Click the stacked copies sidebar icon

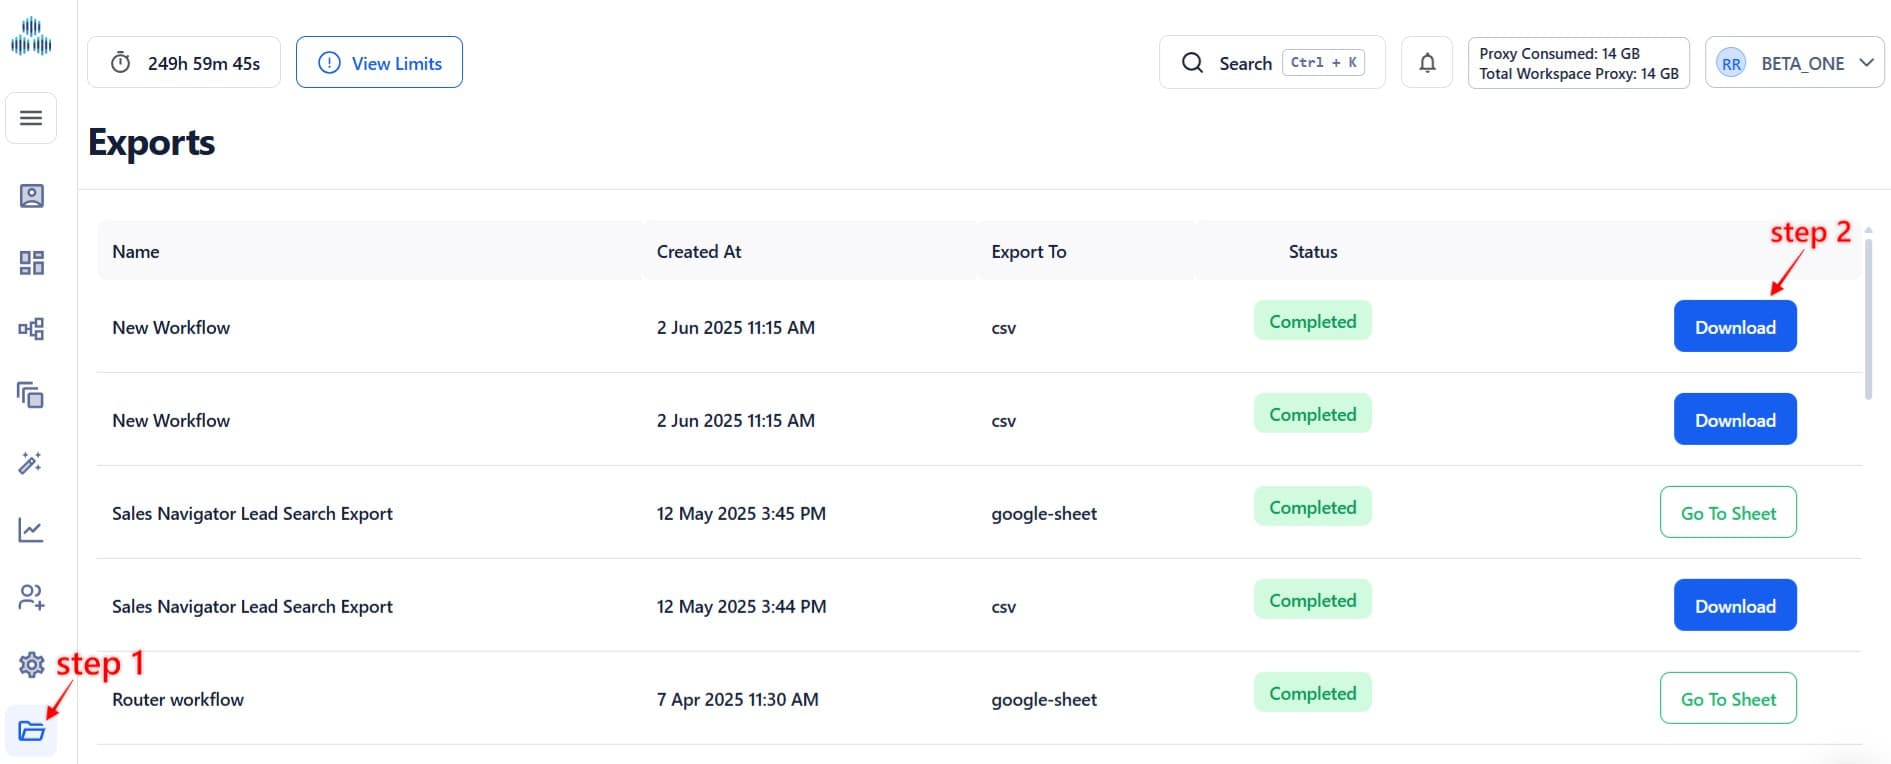tap(31, 396)
